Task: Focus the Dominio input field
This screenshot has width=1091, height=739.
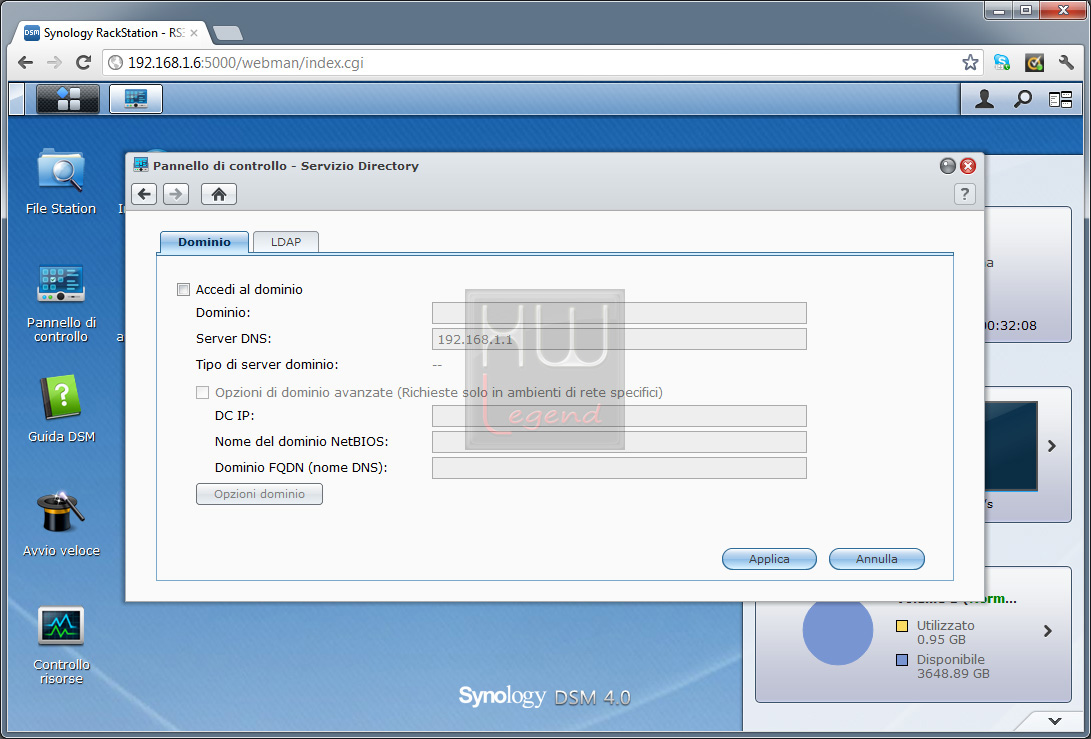Action: (x=619, y=313)
